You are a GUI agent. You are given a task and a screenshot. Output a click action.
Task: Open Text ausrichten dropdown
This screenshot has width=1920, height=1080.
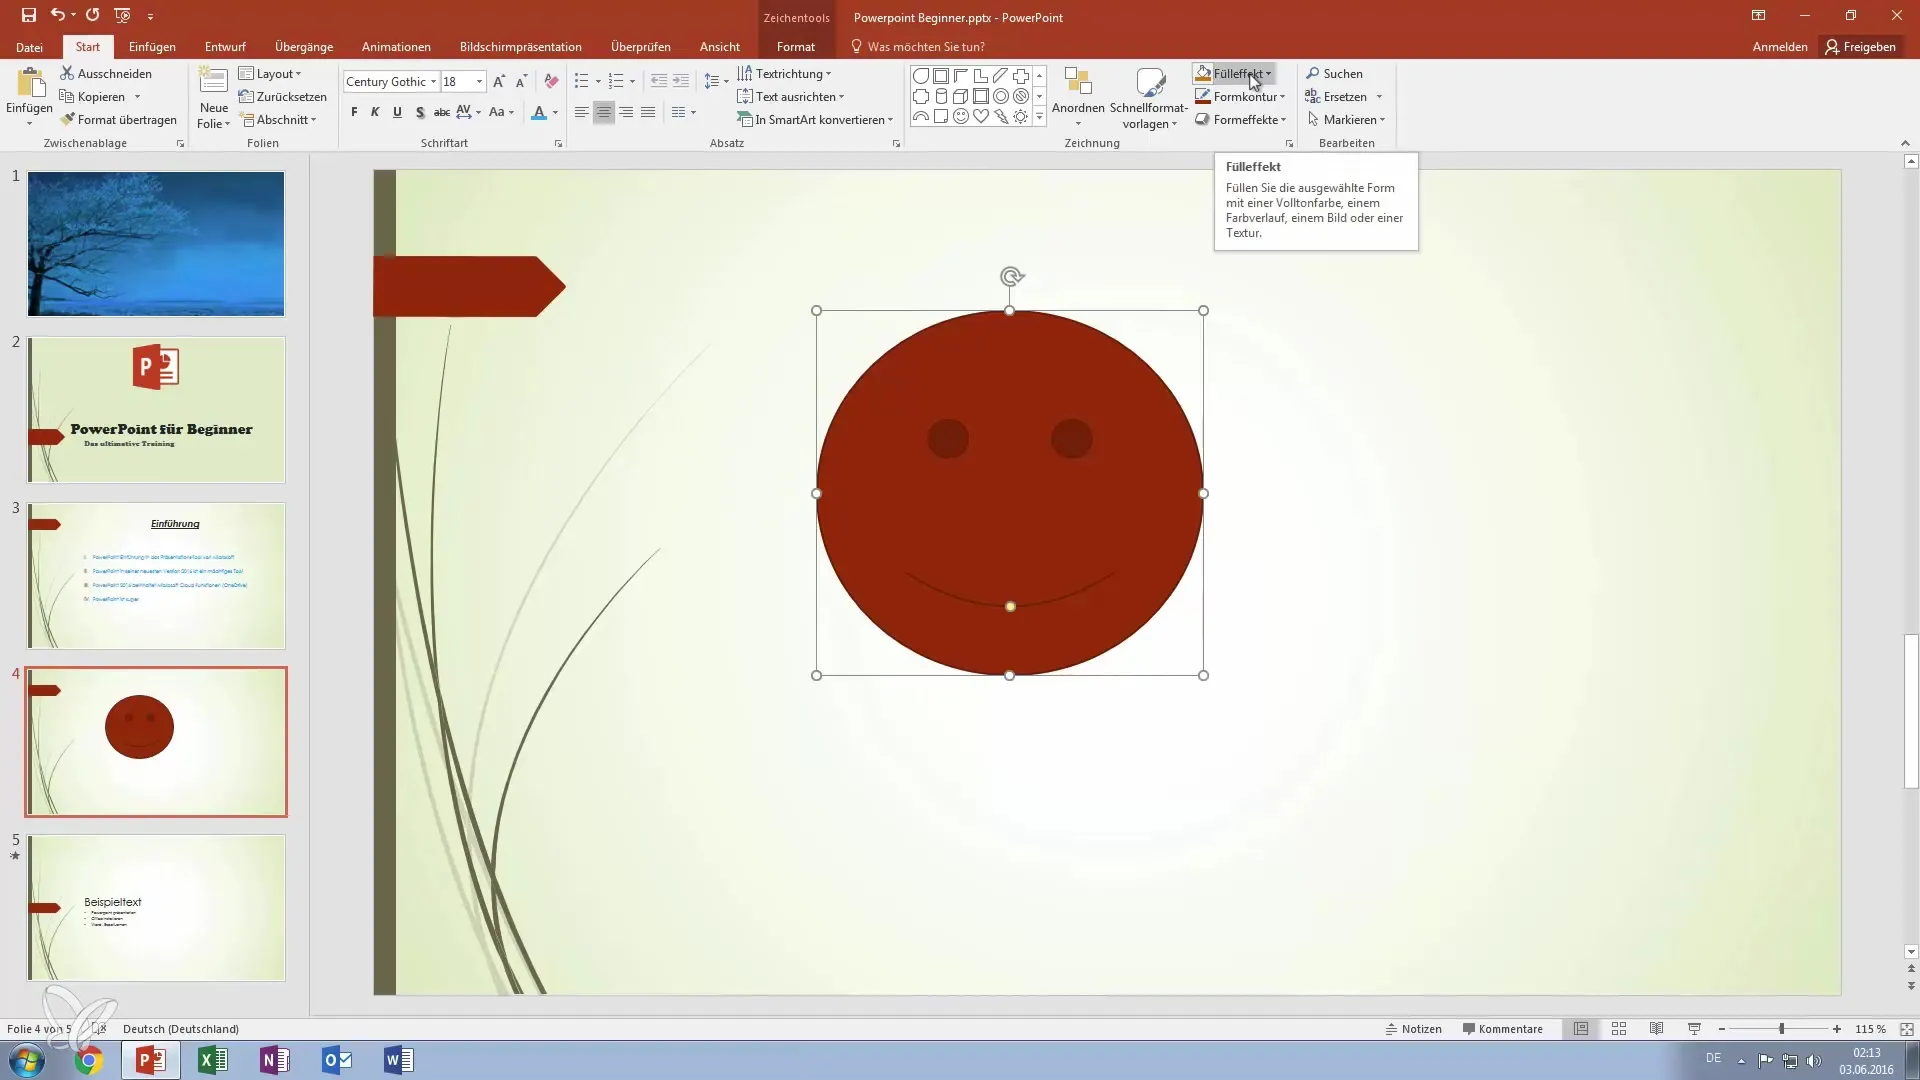click(x=791, y=97)
